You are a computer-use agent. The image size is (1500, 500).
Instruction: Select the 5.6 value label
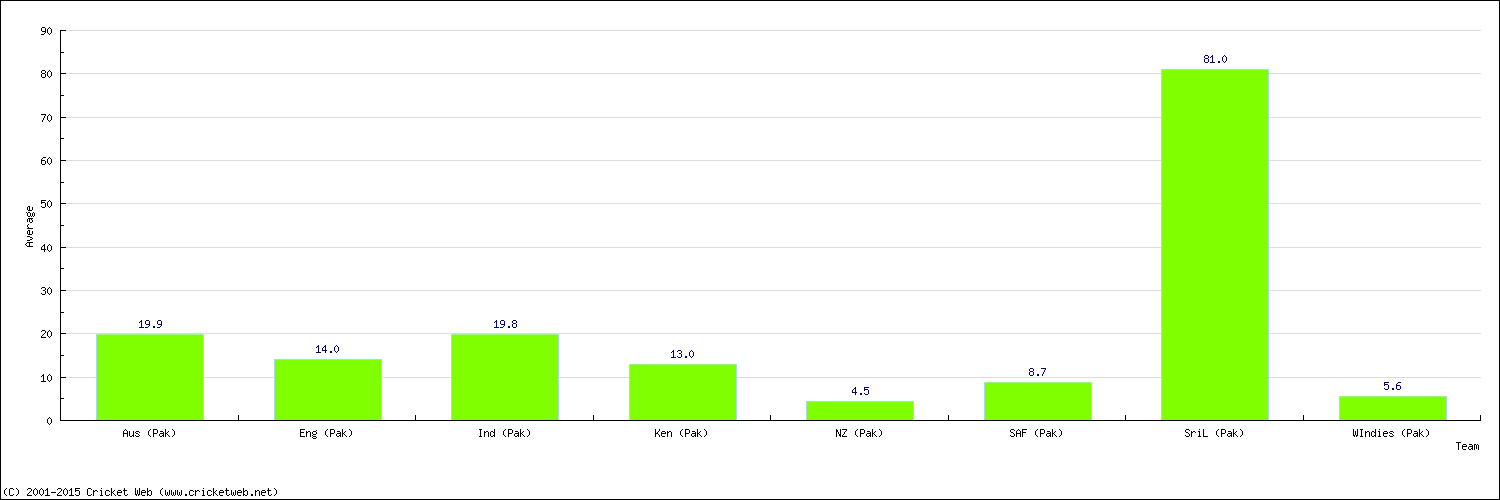coord(1393,386)
